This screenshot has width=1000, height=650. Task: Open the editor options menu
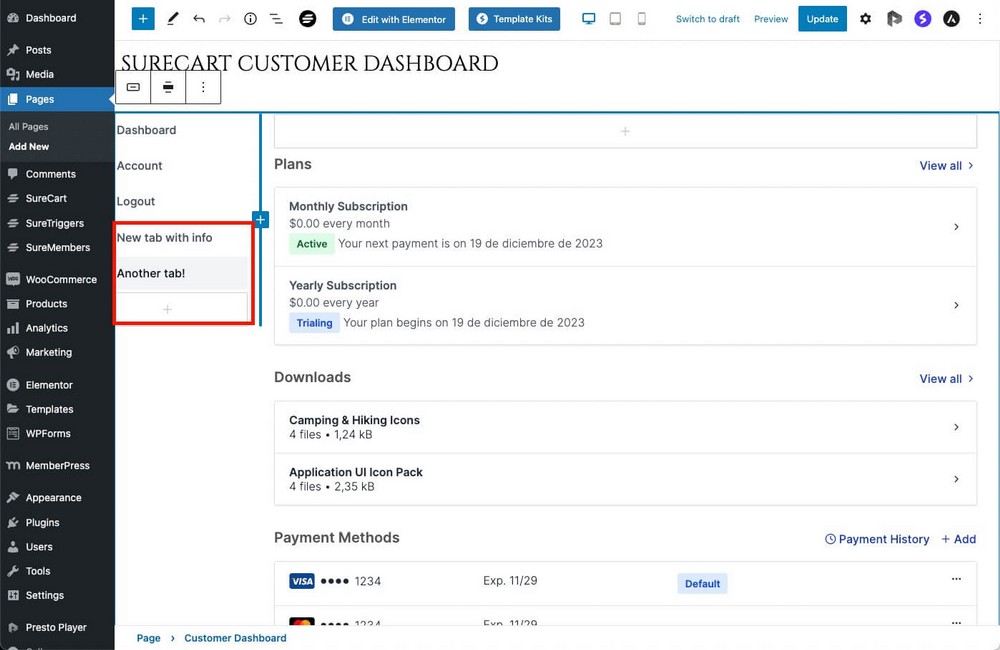(x=980, y=19)
